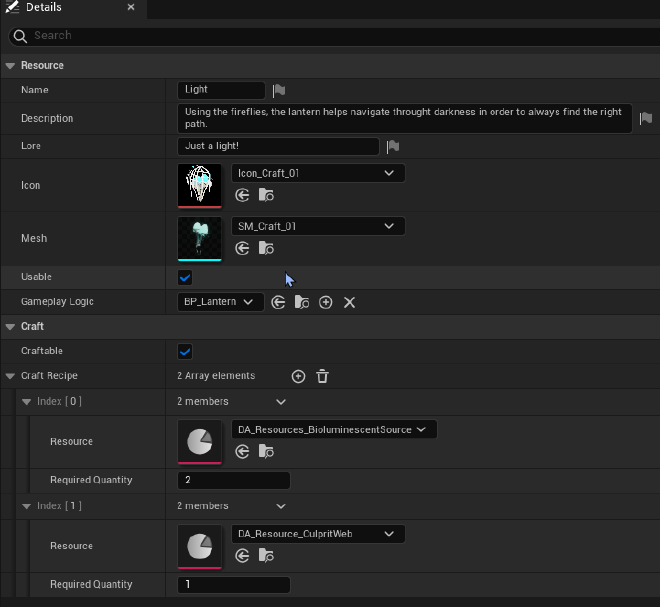Collapse the Resource category section

10,66
